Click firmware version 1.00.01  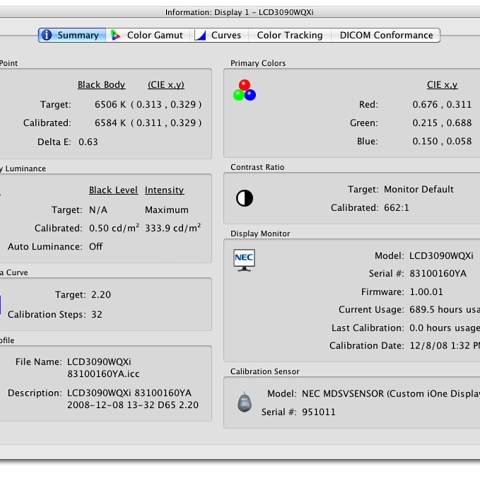pos(426,292)
